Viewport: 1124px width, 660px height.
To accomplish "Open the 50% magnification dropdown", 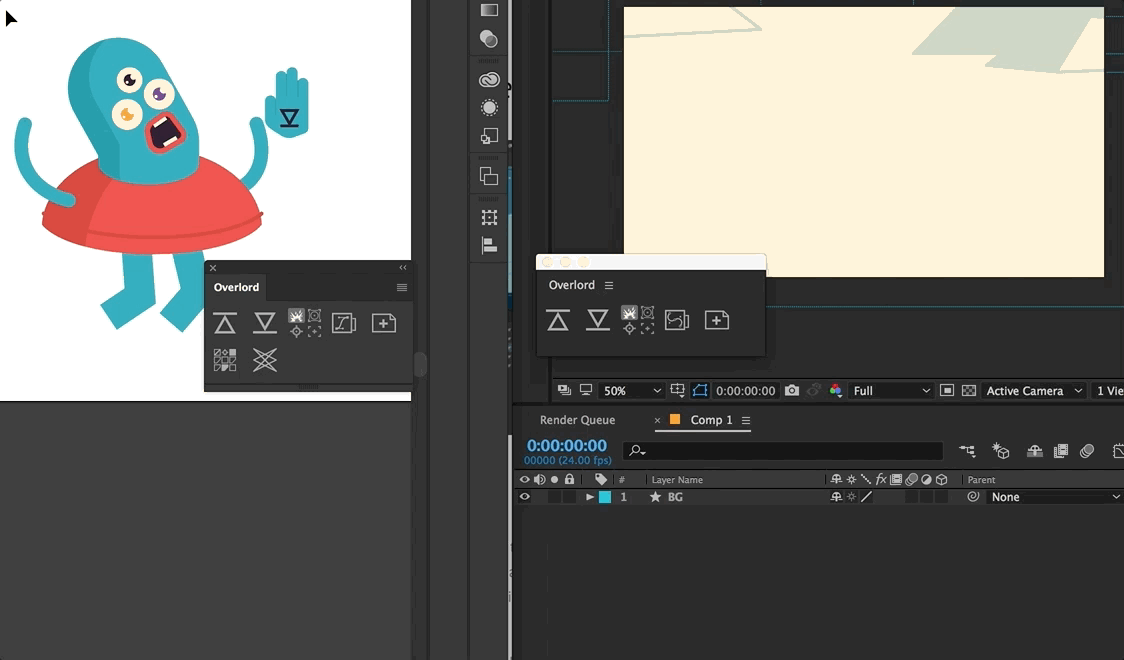I will tap(632, 391).
